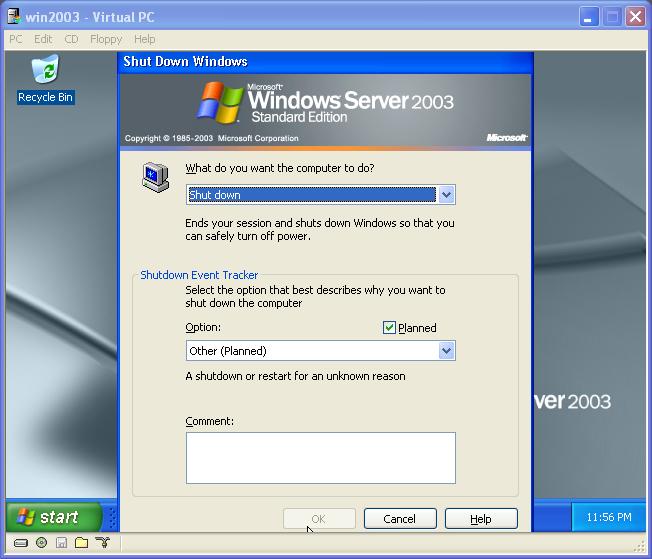Viewport: 652px width, 559px height.
Task: Click the CD drive status icon
Action: (42, 542)
